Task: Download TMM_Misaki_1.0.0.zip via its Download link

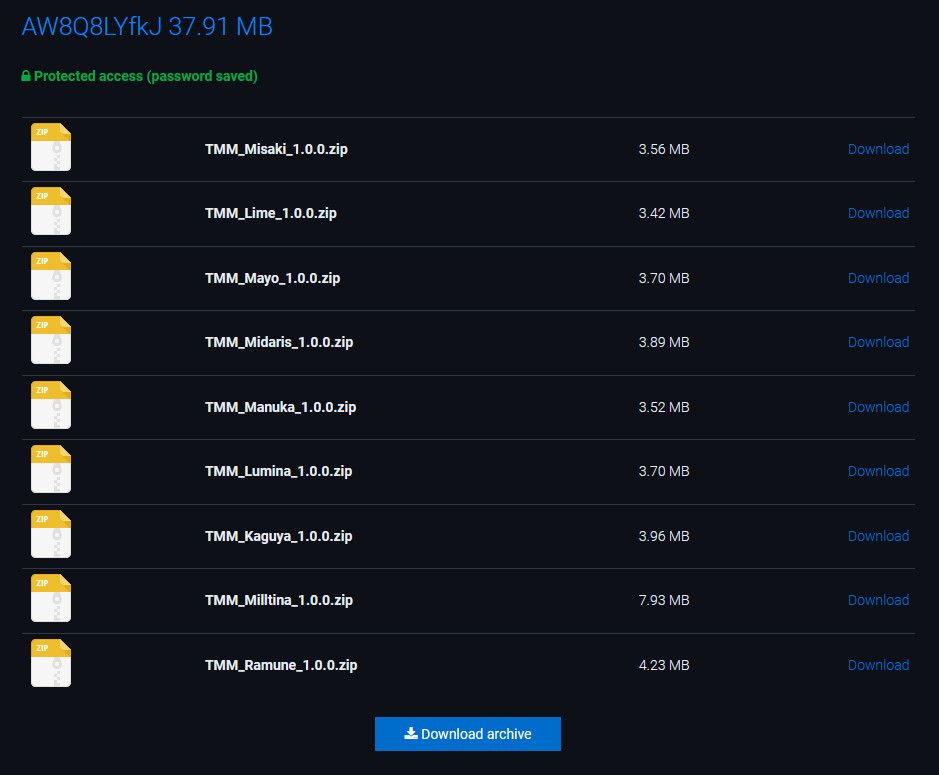Action: tap(879, 149)
